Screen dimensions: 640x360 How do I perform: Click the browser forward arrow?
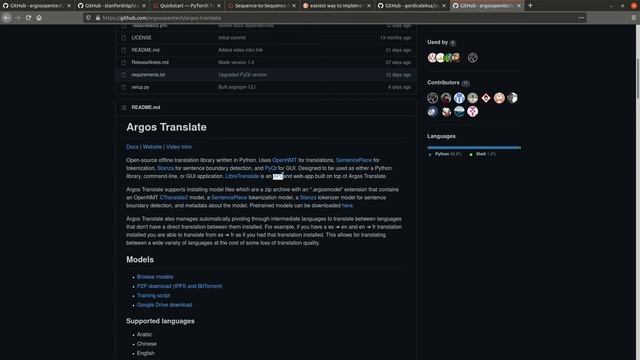18,18
